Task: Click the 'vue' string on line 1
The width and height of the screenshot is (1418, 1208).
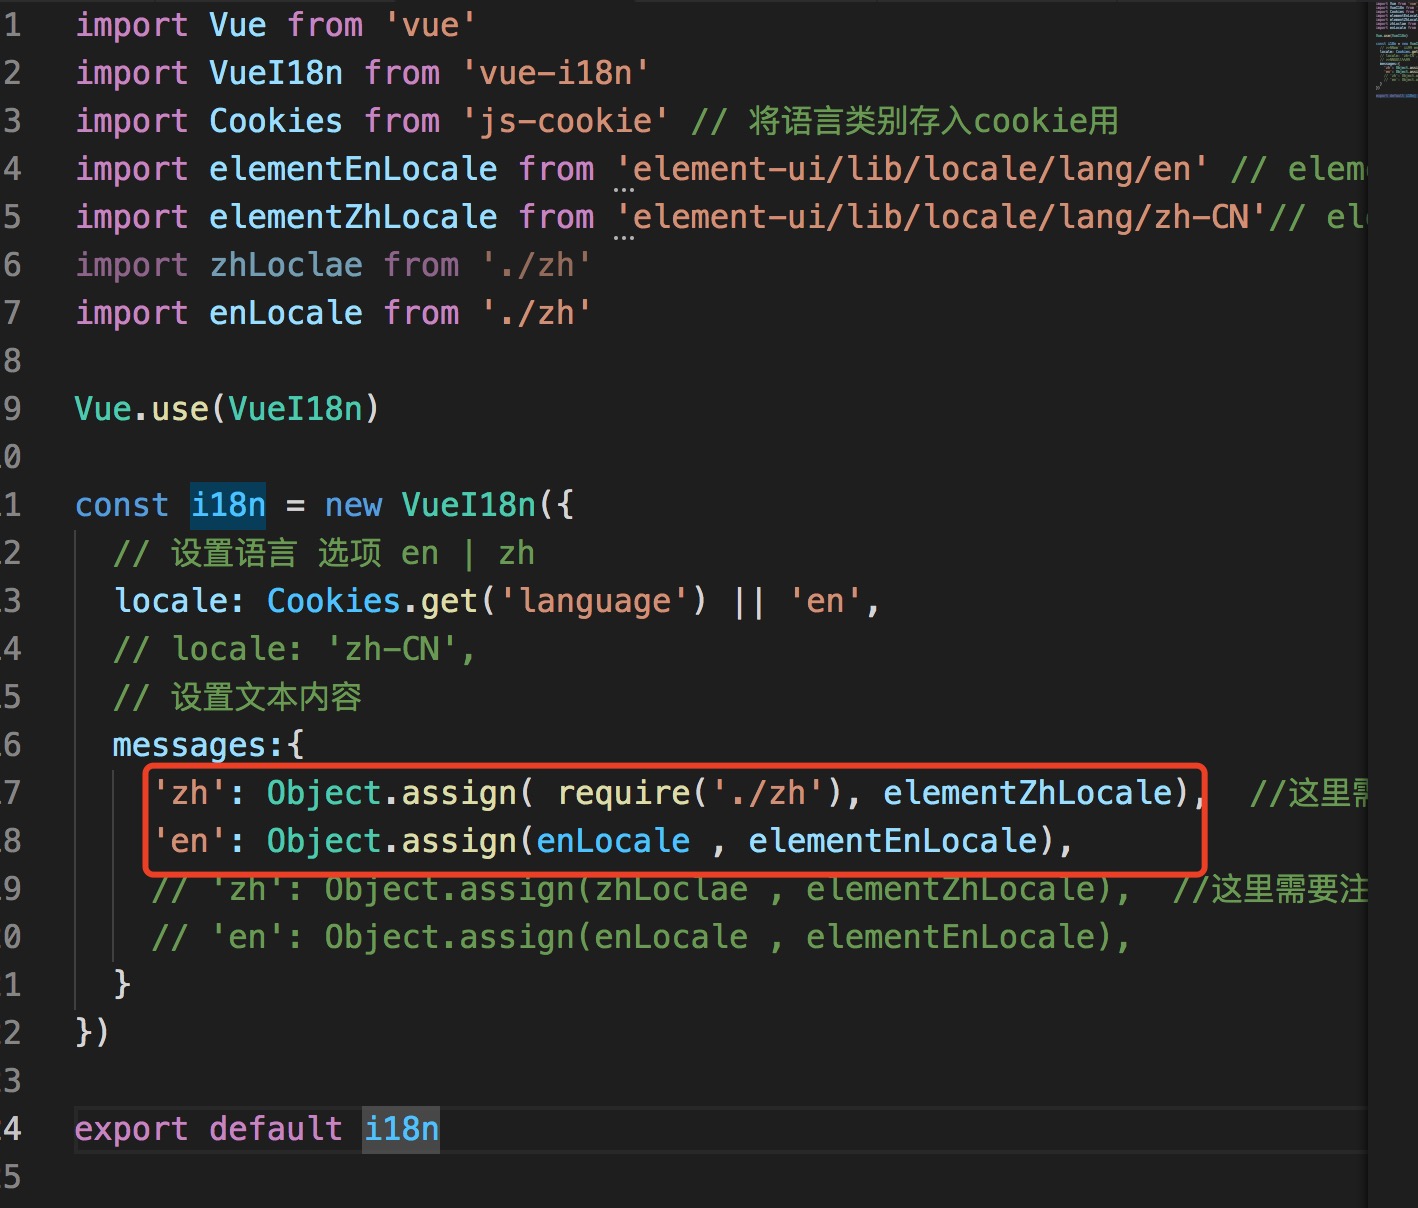Action: pyautogui.click(x=431, y=25)
